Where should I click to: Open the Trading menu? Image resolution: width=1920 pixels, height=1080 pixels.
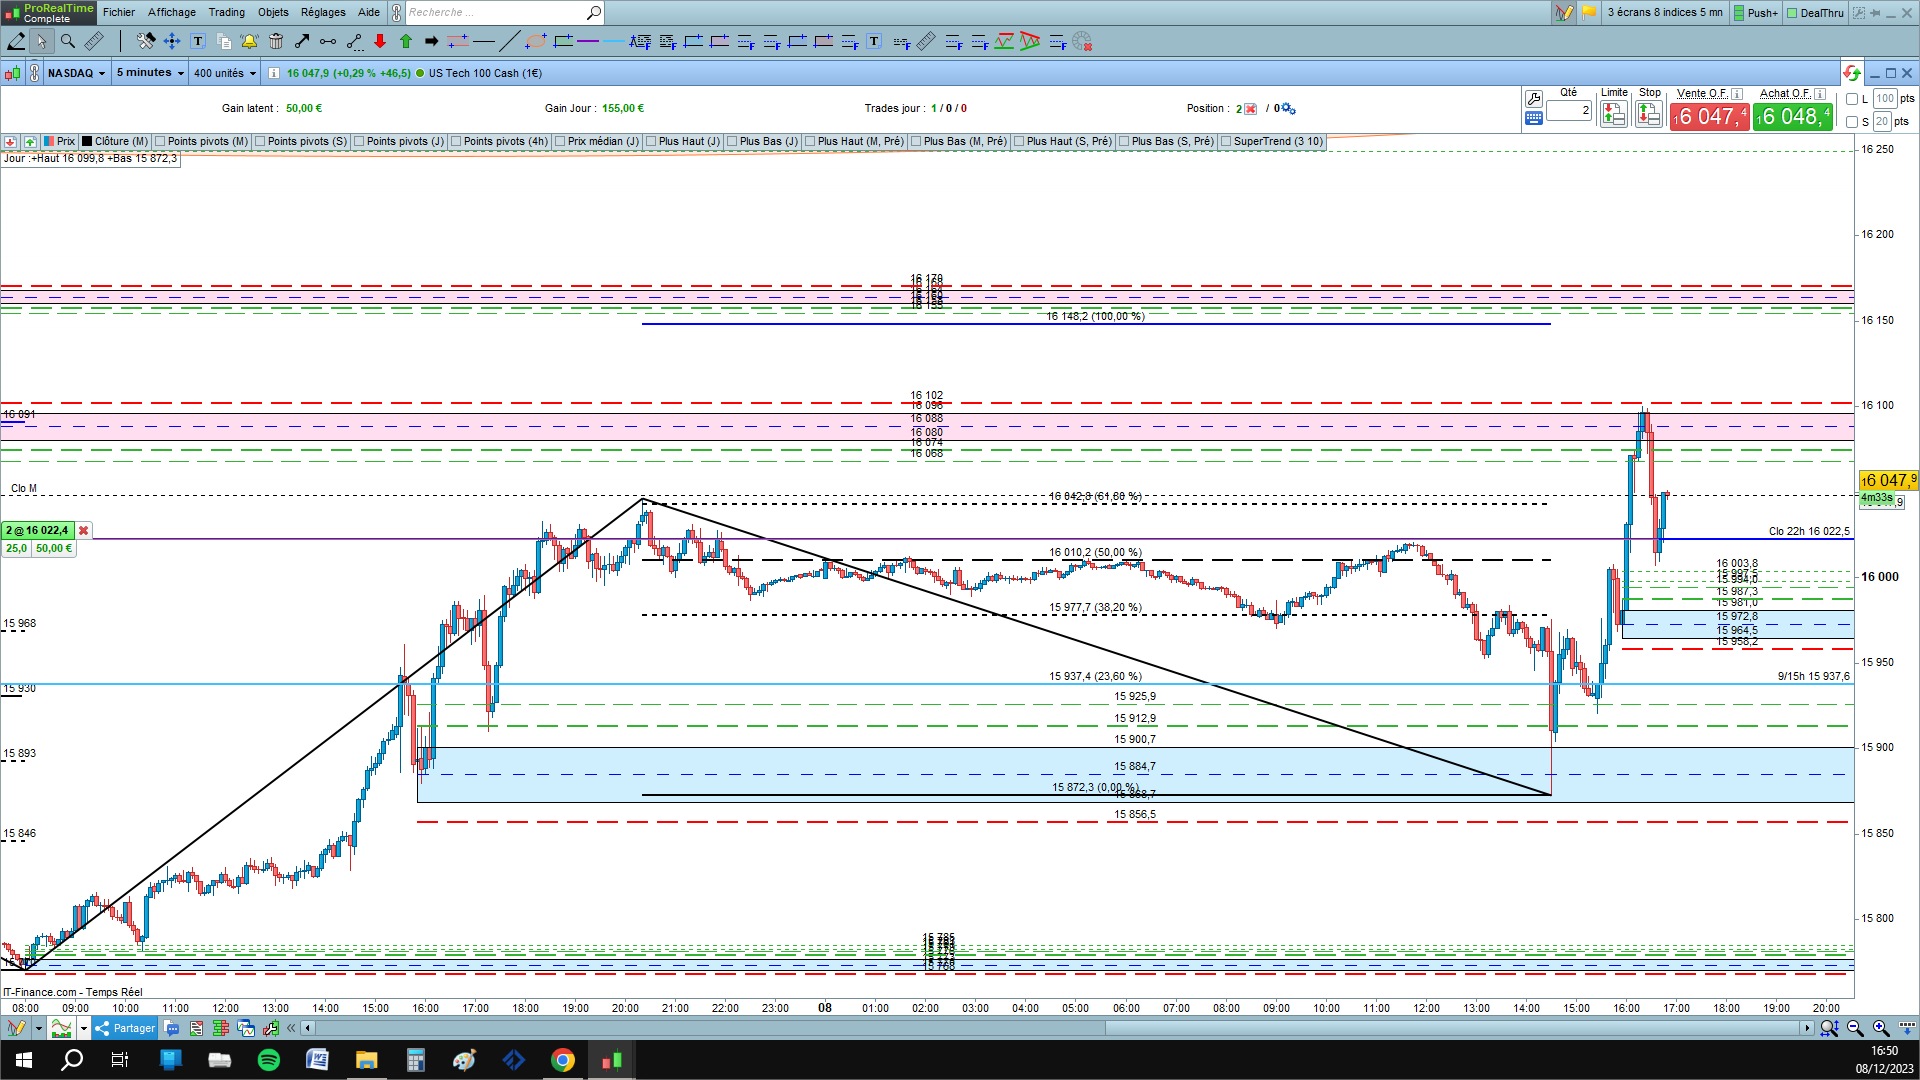[x=226, y=12]
